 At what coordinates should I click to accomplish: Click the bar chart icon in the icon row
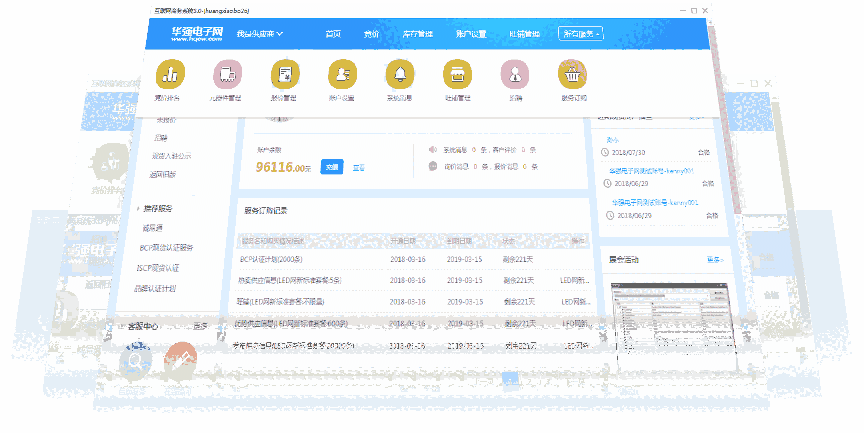coord(171,74)
